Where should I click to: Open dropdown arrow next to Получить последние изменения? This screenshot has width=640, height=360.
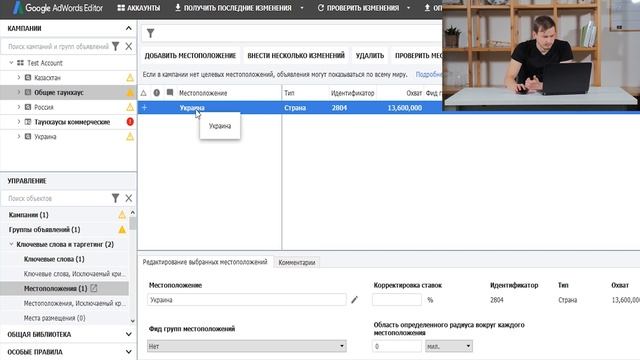click(x=302, y=8)
